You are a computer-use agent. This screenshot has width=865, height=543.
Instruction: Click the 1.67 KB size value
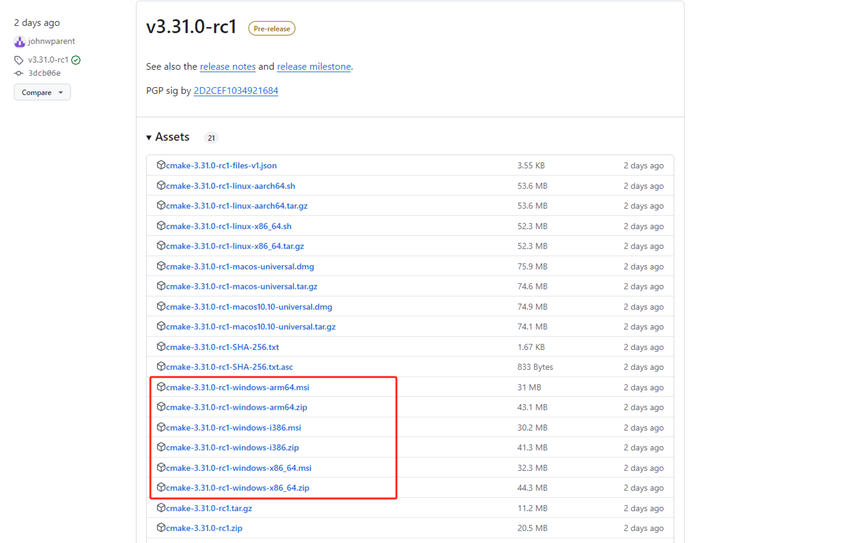pos(531,347)
